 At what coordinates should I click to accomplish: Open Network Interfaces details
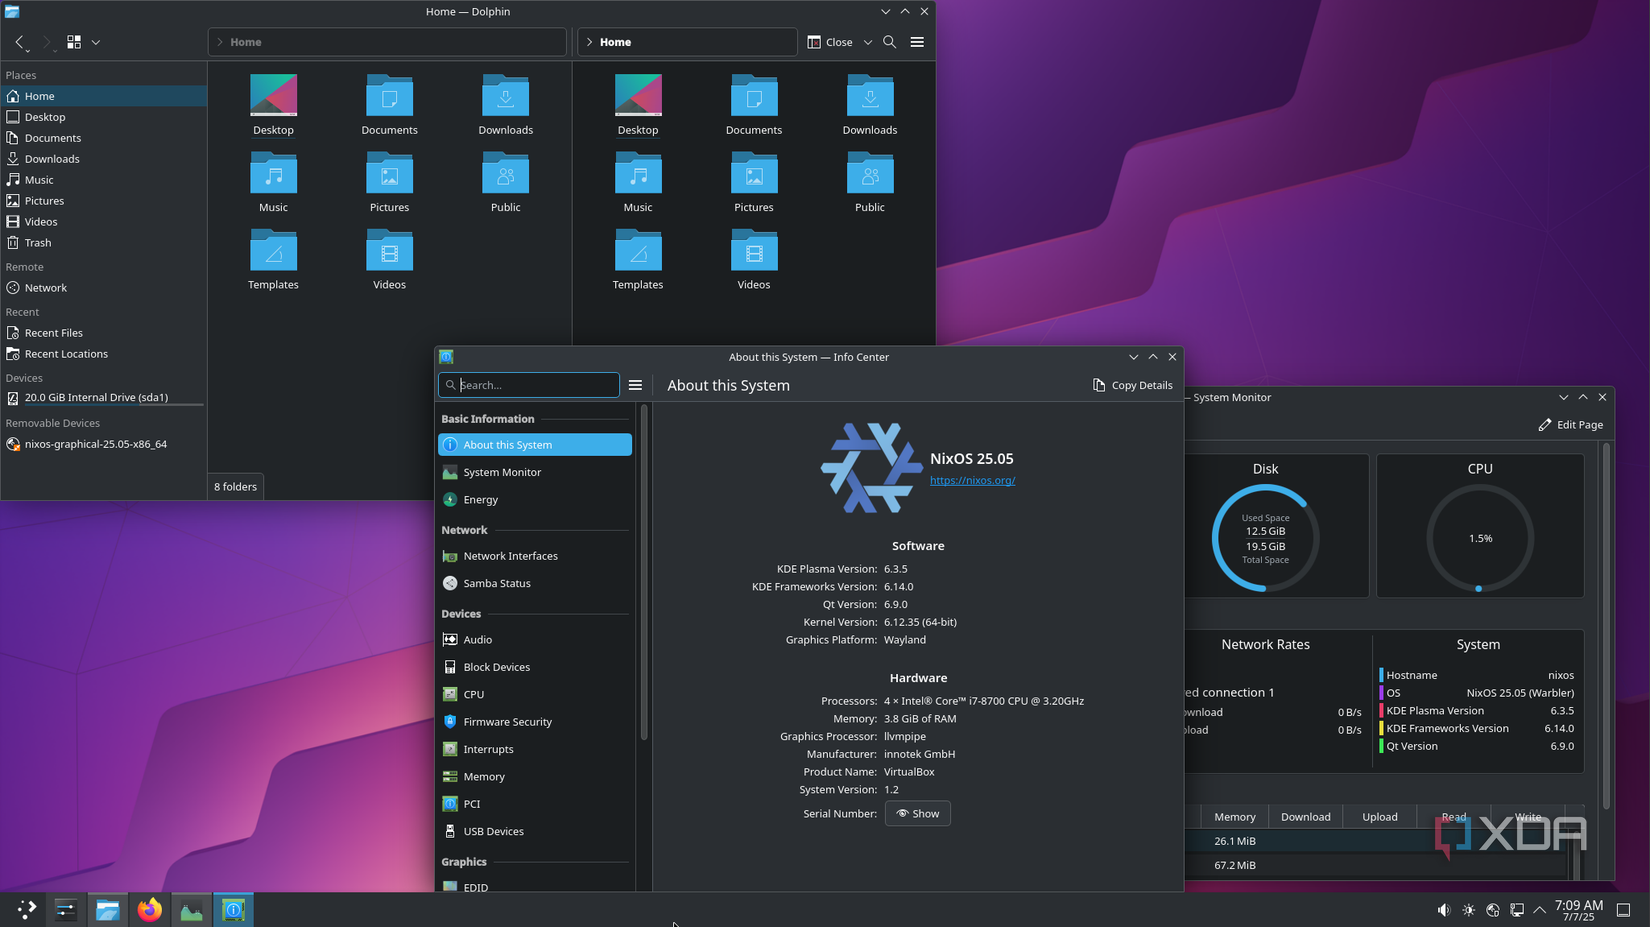(x=510, y=555)
